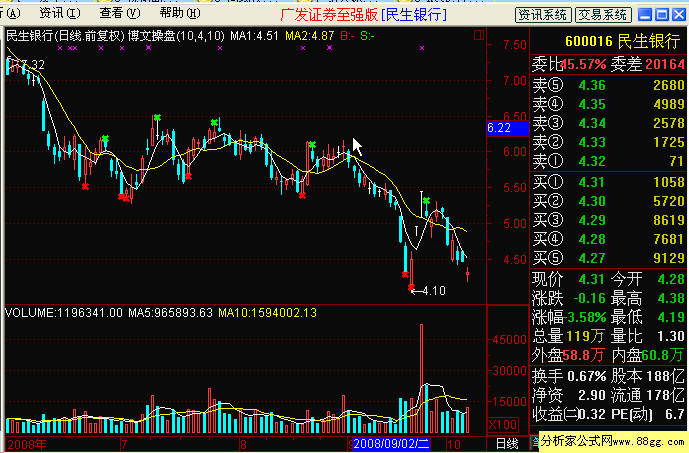The width and height of the screenshot is (689, 453).
Task: Click the 4.10 low price annotation
Action: [x=434, y=290]
